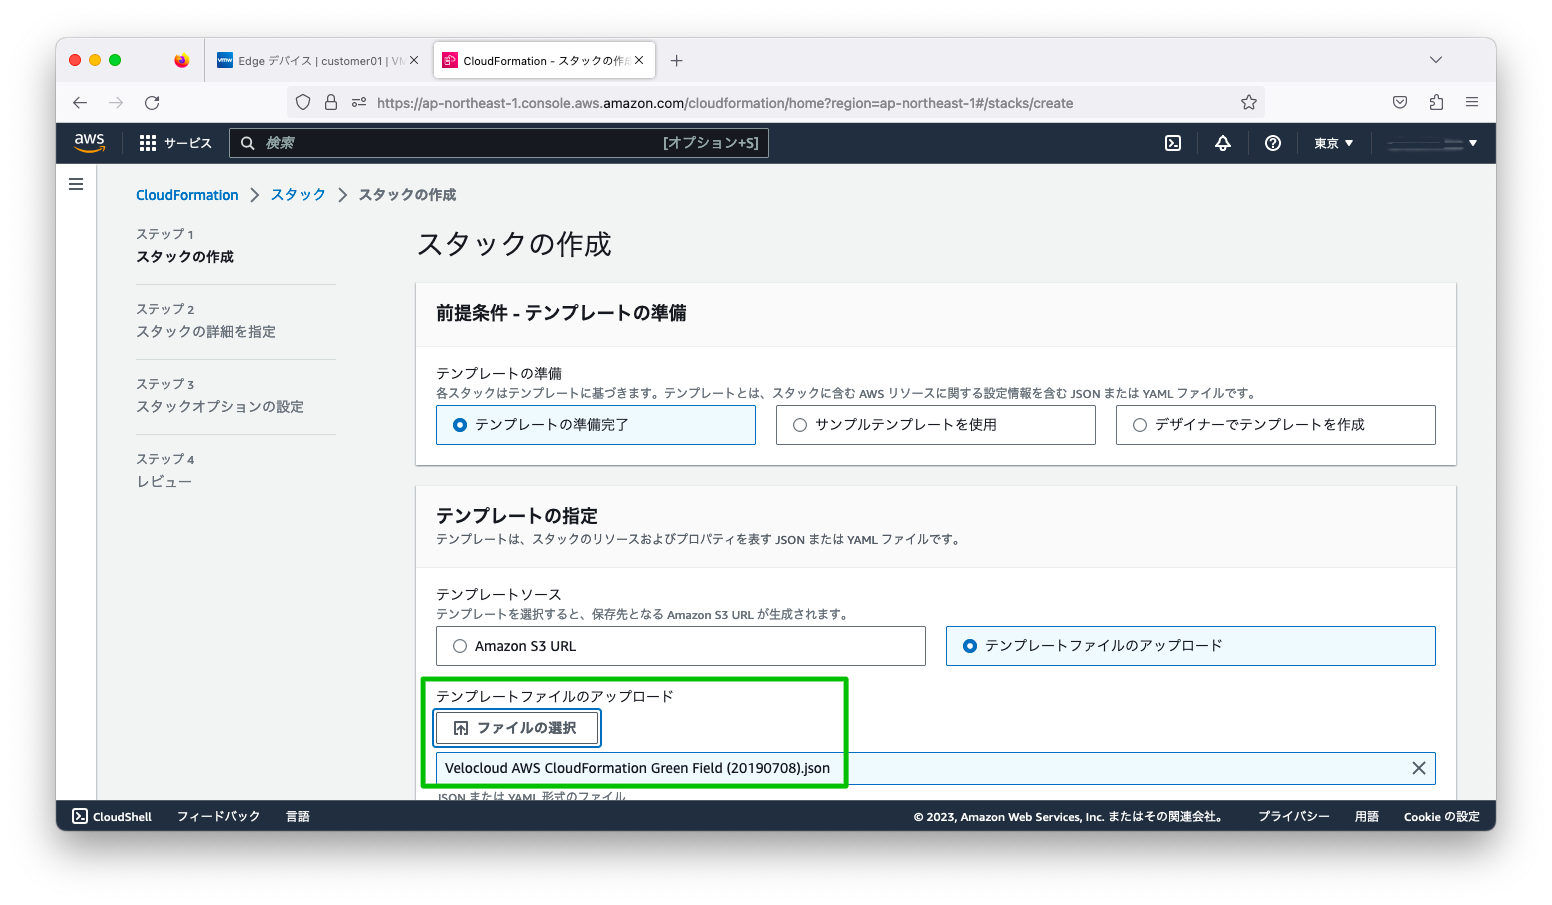Clear the selected template file
Viewport: 1552px width, 905px height.
[x=1419, y=768]
